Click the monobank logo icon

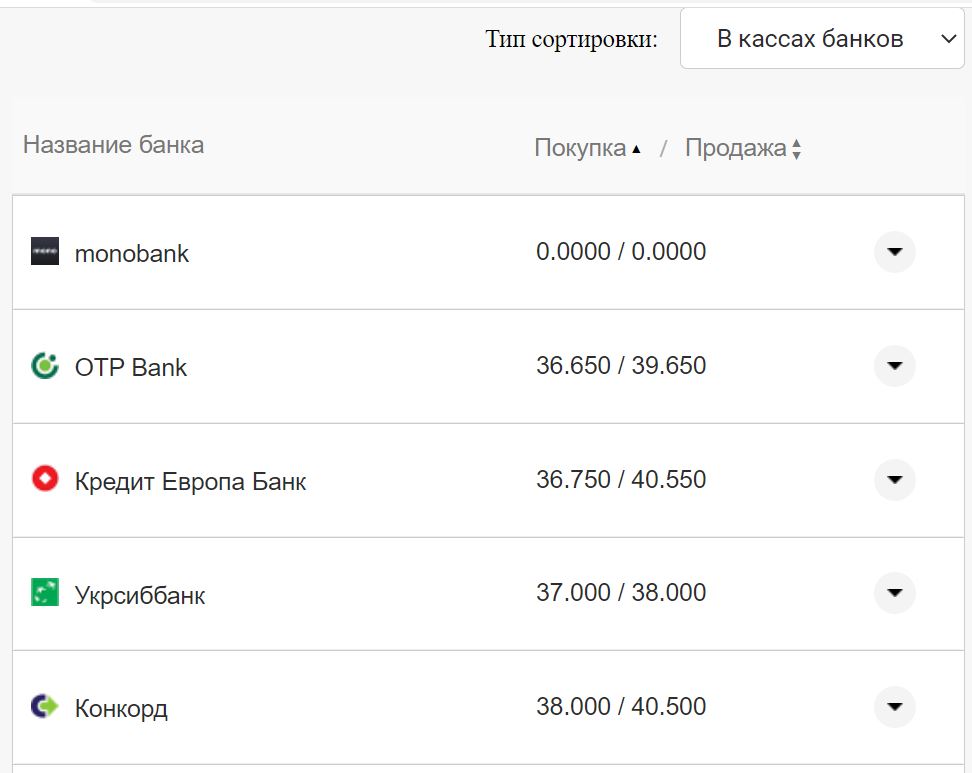pyautogui.click(x=47, y=252)
